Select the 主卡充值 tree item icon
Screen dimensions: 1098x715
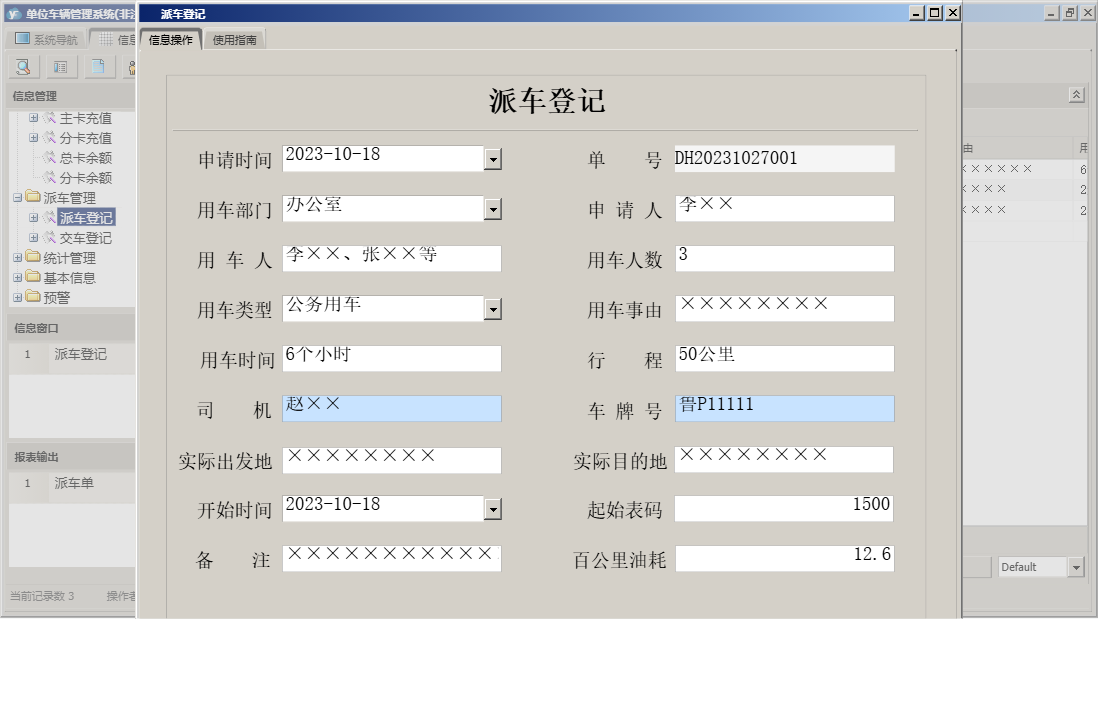click(51, 118)
